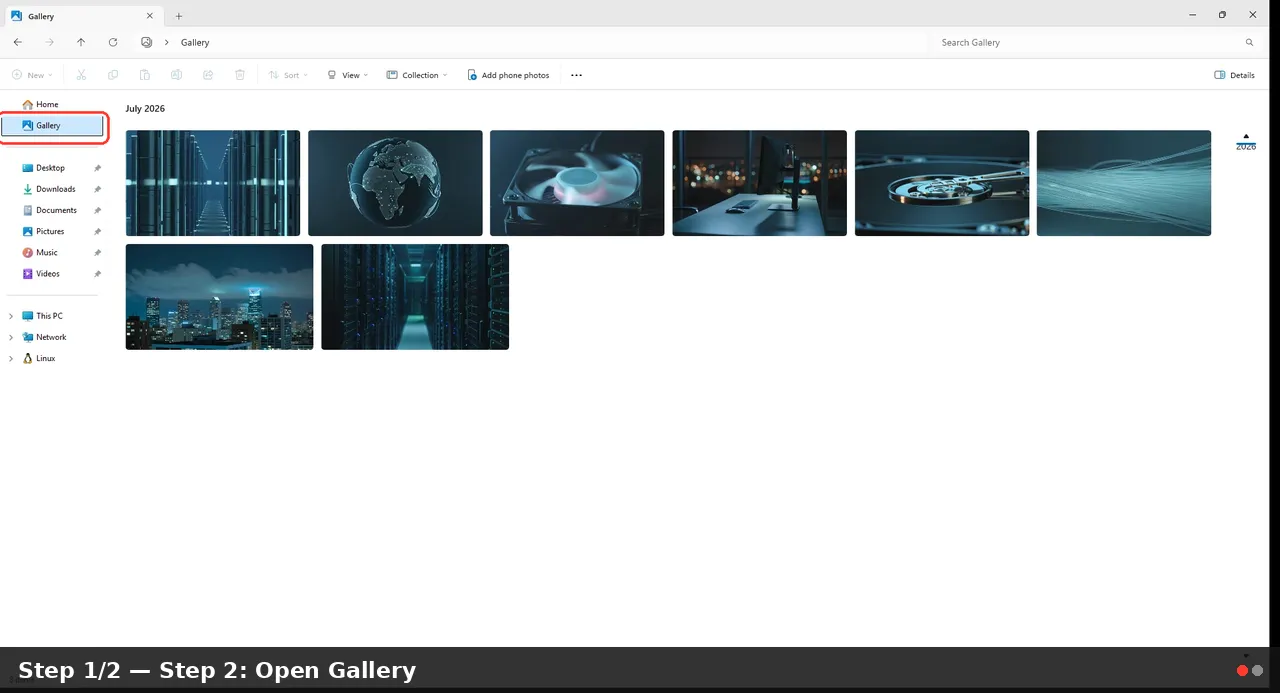1280x693 pixels.
Task: Open a new tab with plus icon
Action: (179, 16)
